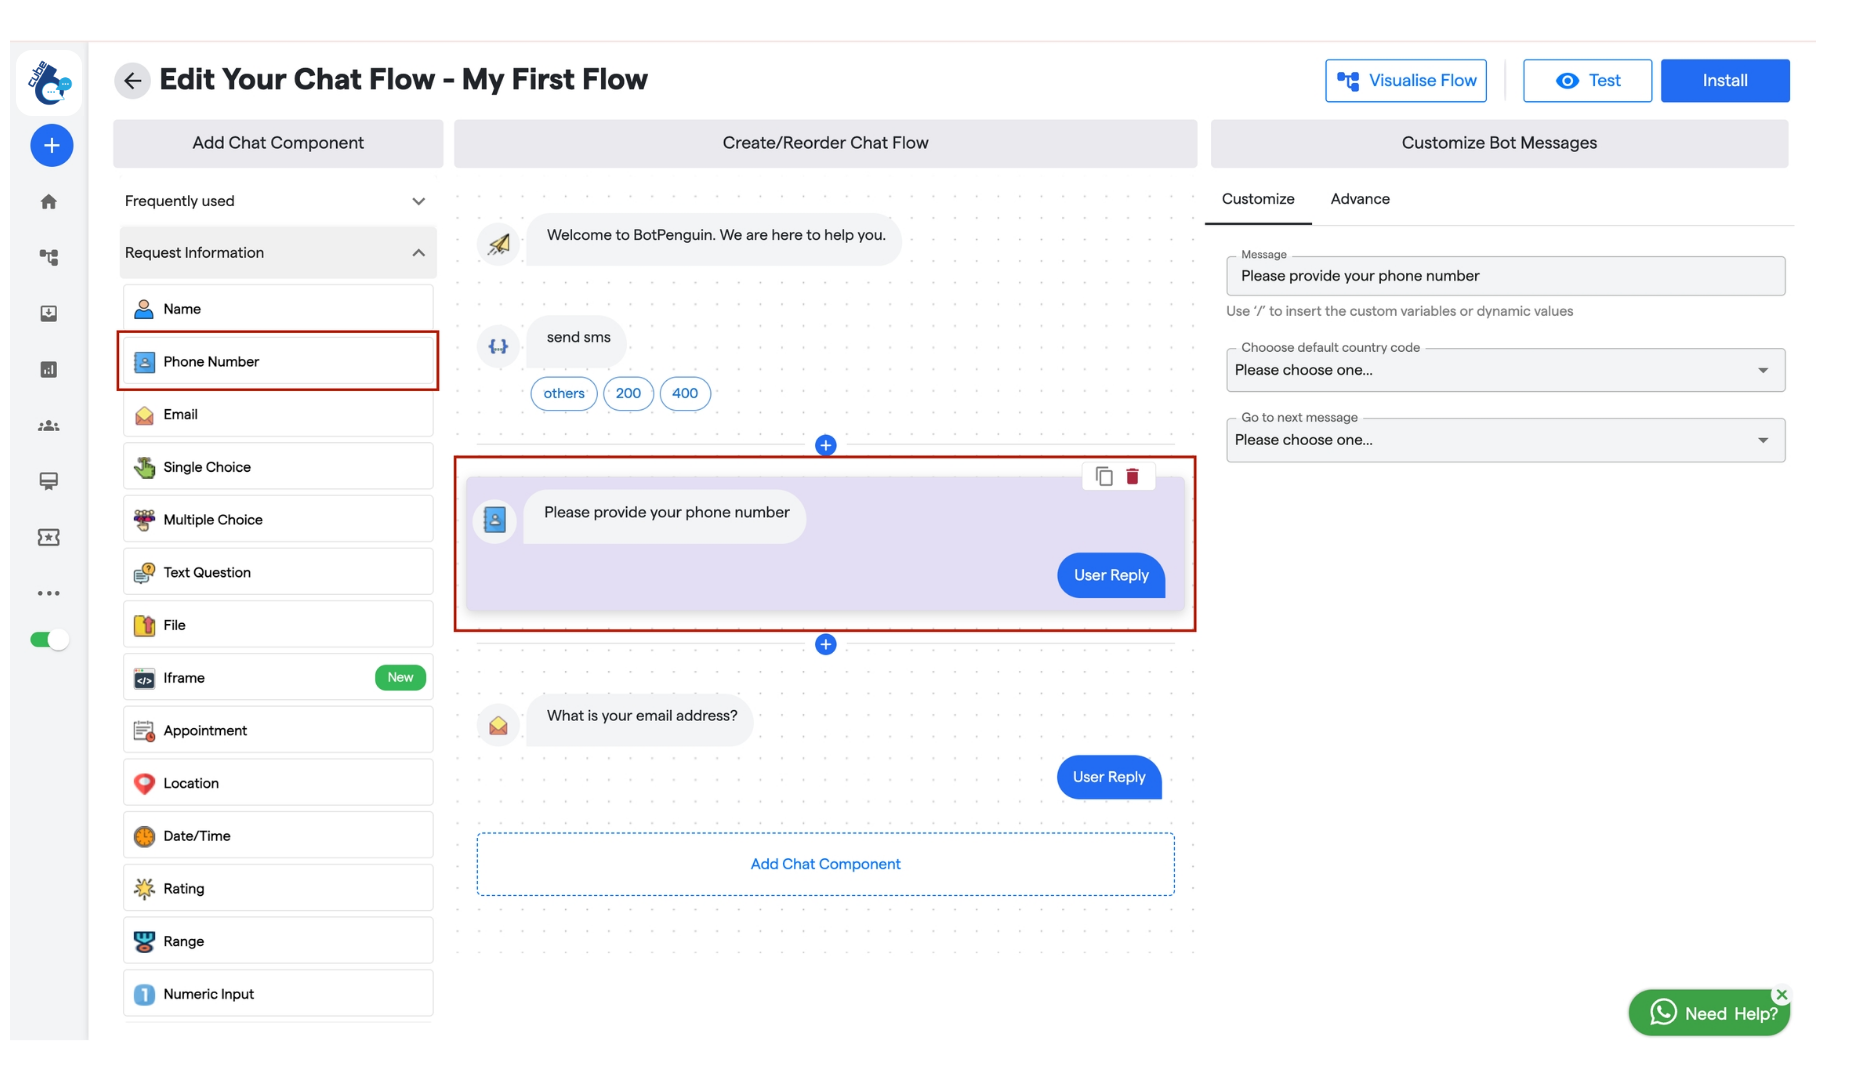
Task: Delete the phone number chat component
Action: pyautogui.click(x=1133, y=476)
